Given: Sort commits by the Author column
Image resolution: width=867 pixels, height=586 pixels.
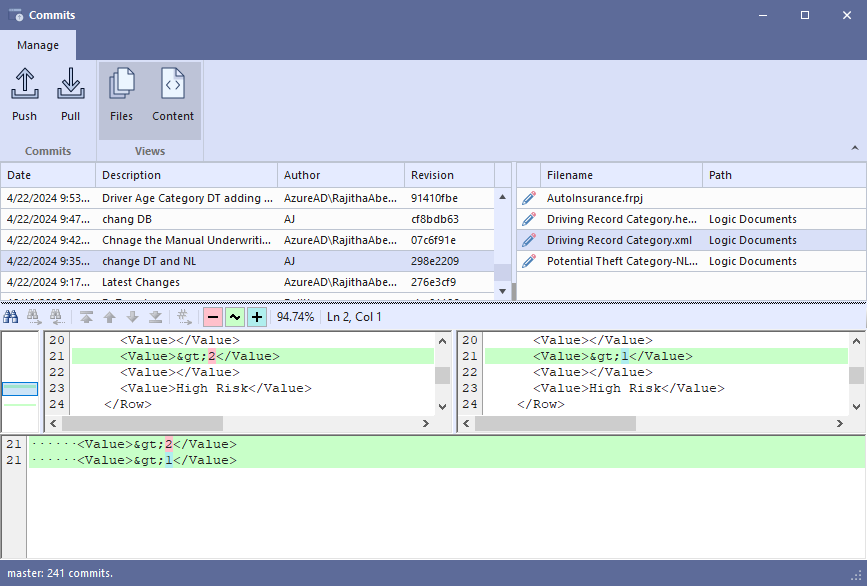Looking at the screenshot, I should point(341,175).
